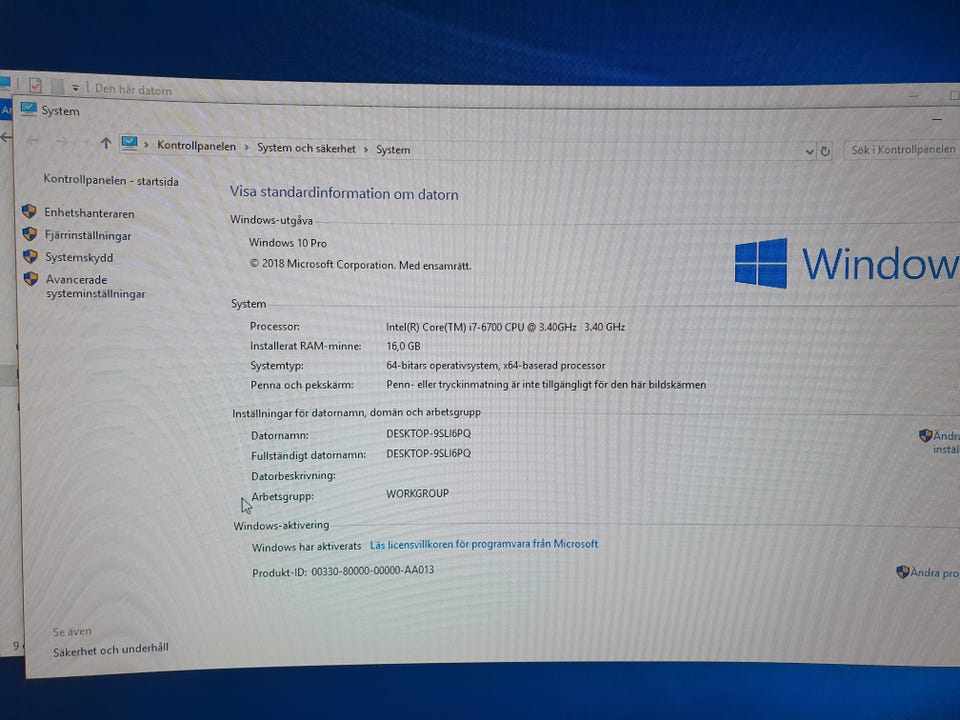The width and height of the screenshot is (960, 720).
Task: Expand chevron after System och säkerhet
Action: [x=366, y=149]
